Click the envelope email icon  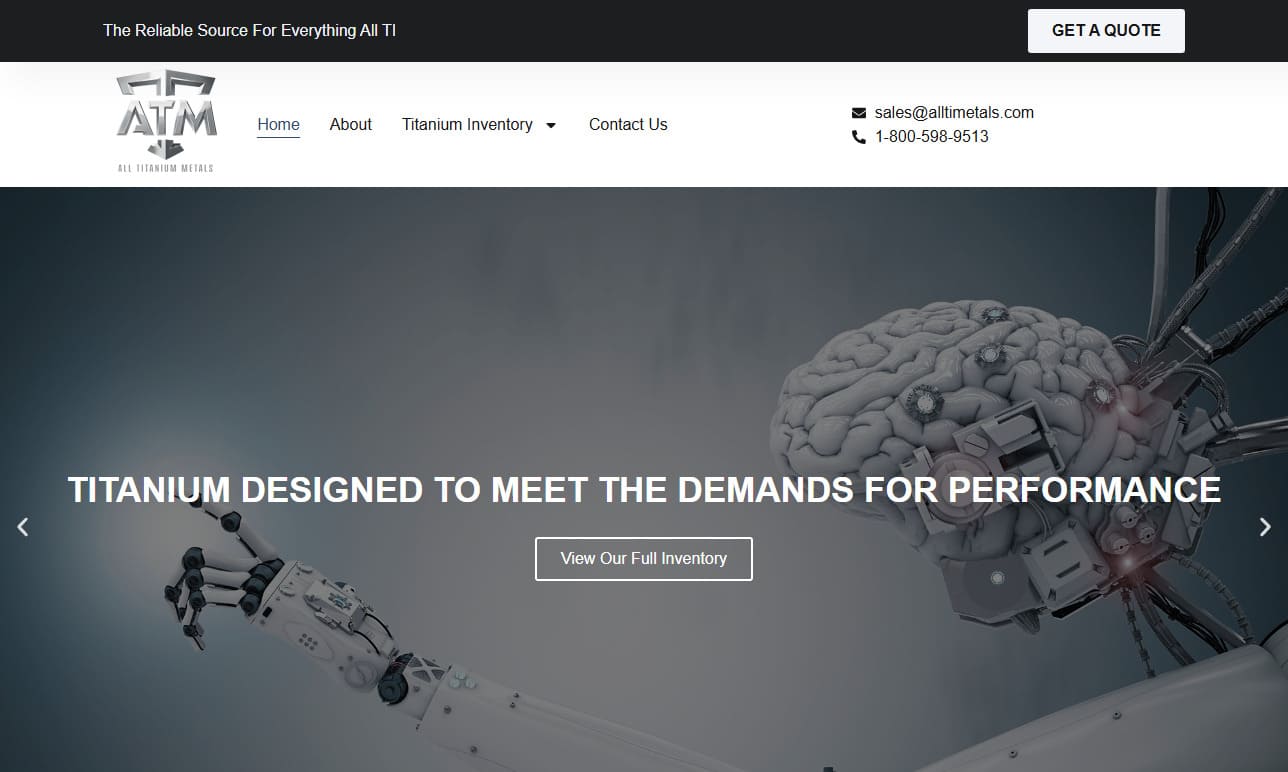point(859,113)
